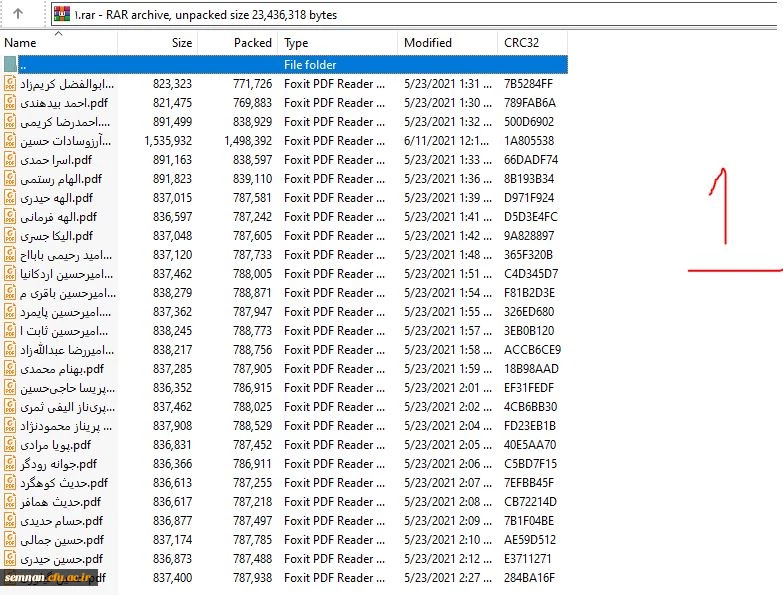783x595 pixels.
Task: Click PDF icon of احمد بیدهندی.pdf
Action: click(10, 103)
